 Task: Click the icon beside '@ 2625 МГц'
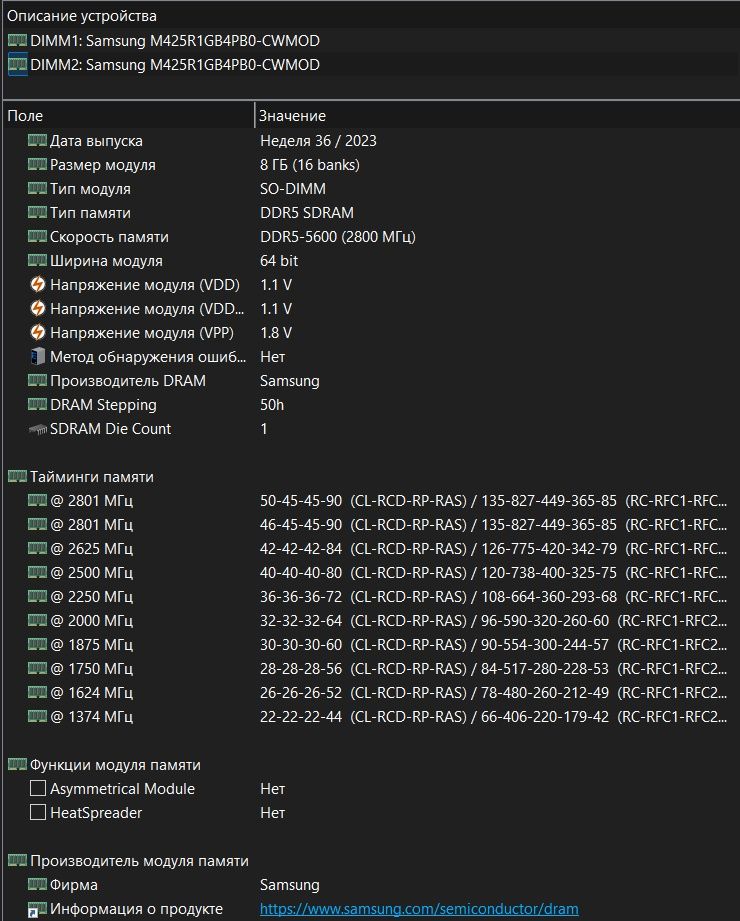pos(37,549)
